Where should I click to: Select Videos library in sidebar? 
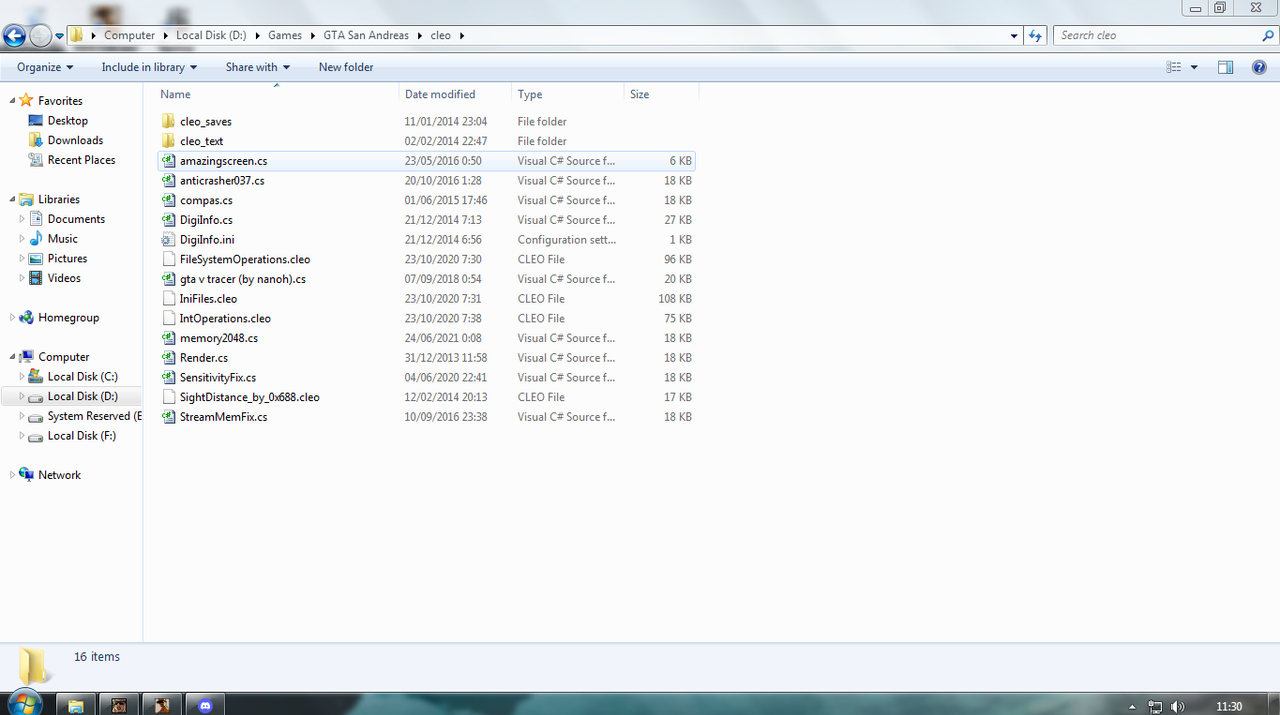point(64,278)
